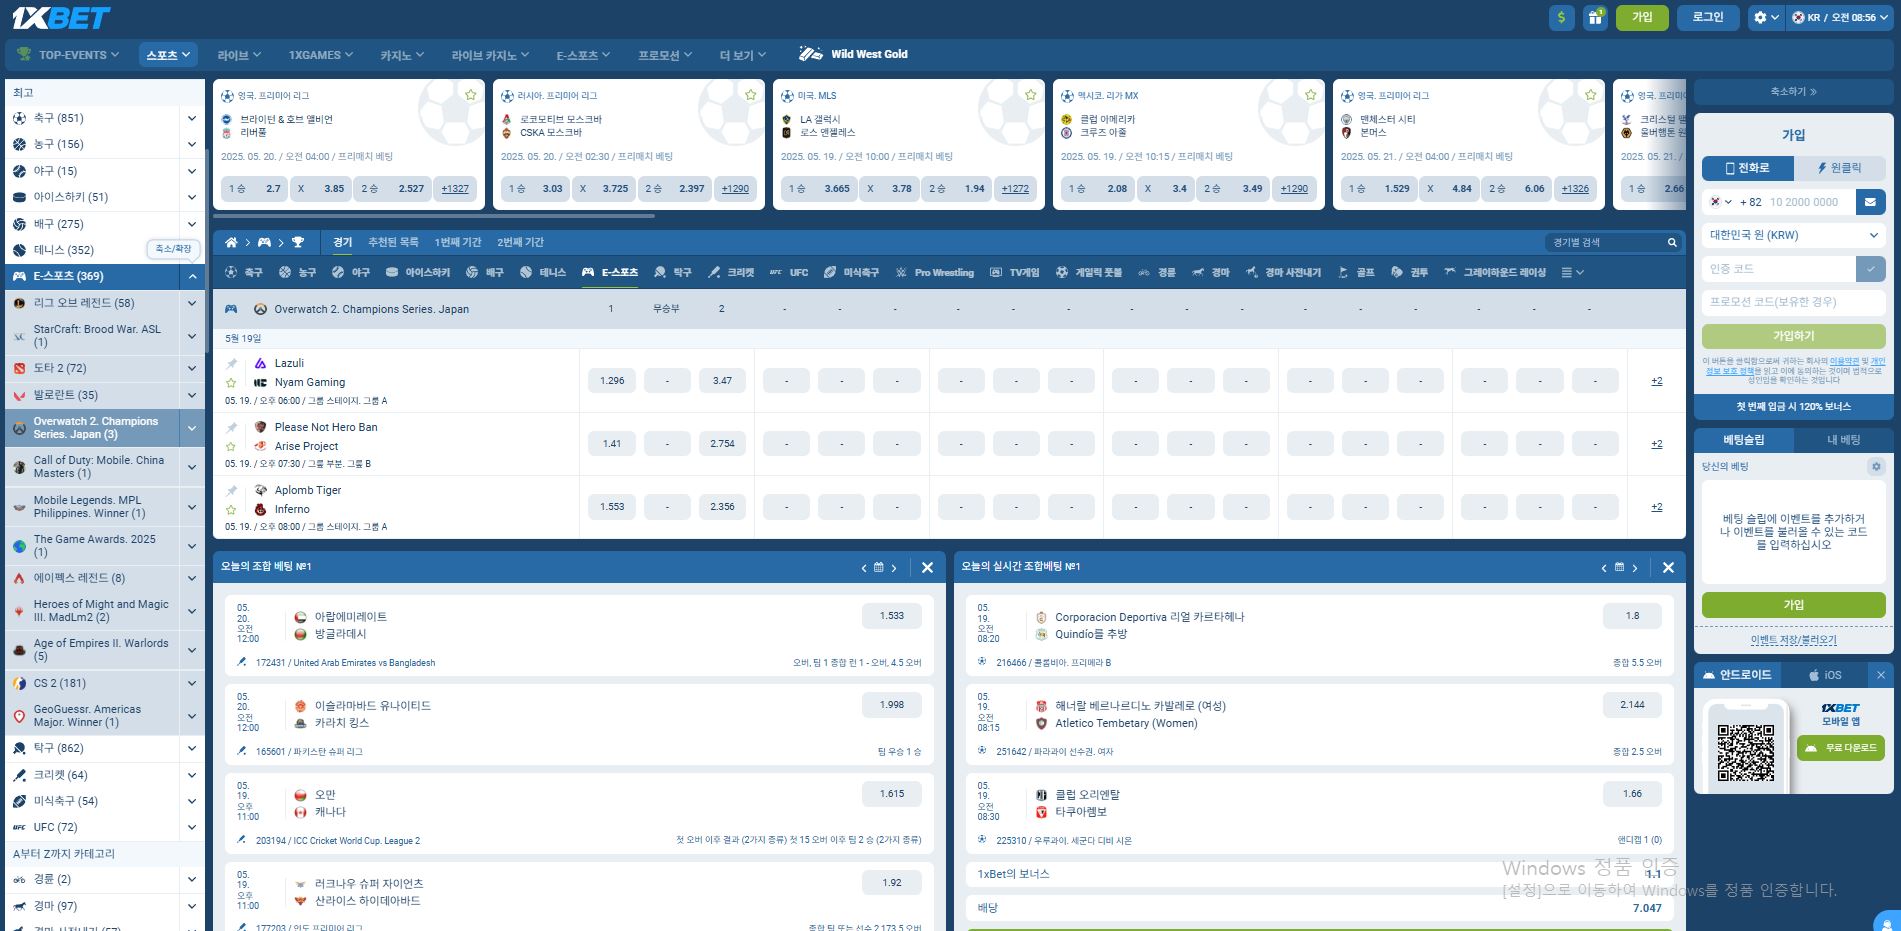Select football icon in sports filter bar
This screenshot has width=1901, height=931.
[244, 272]
